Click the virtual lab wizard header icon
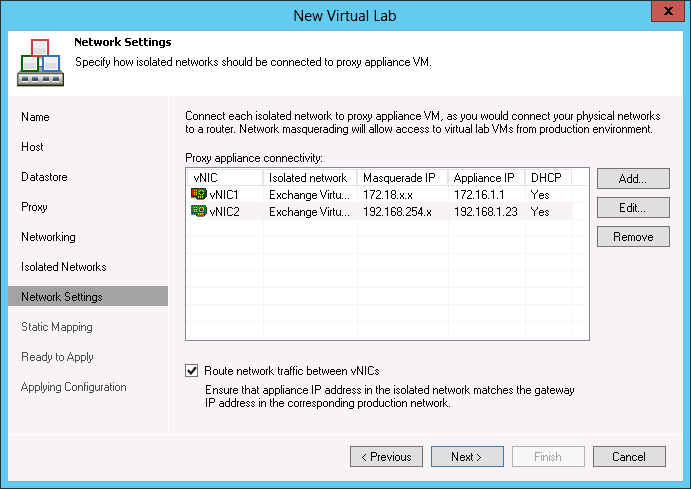Screen dimensions: 691x489 click(39, 62)
